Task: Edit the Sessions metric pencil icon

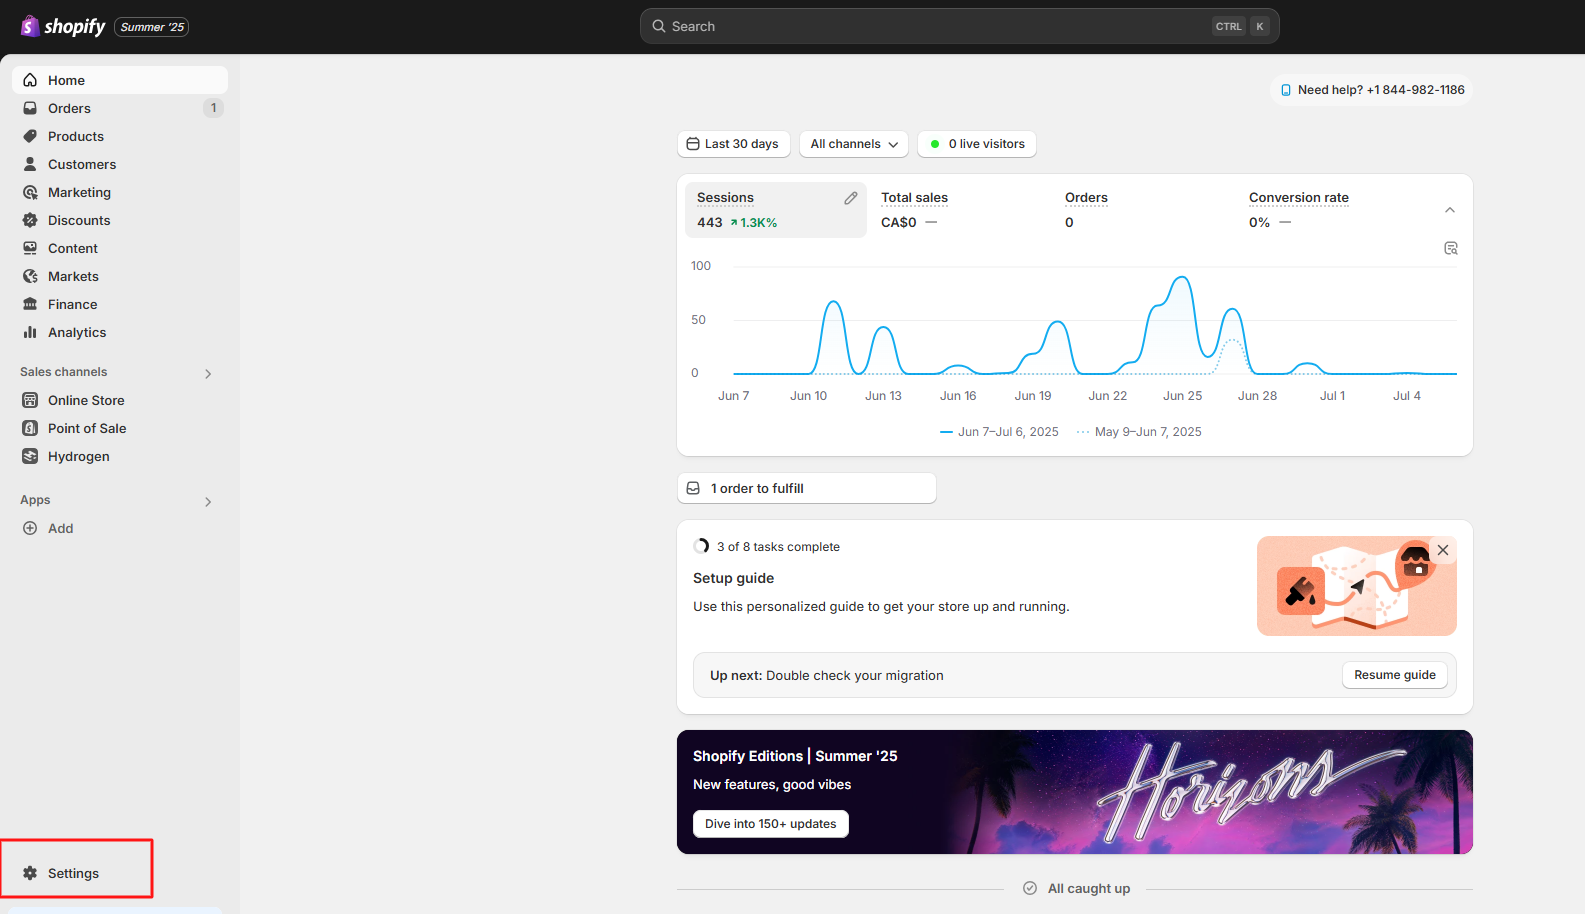Action: pos(851,198)
